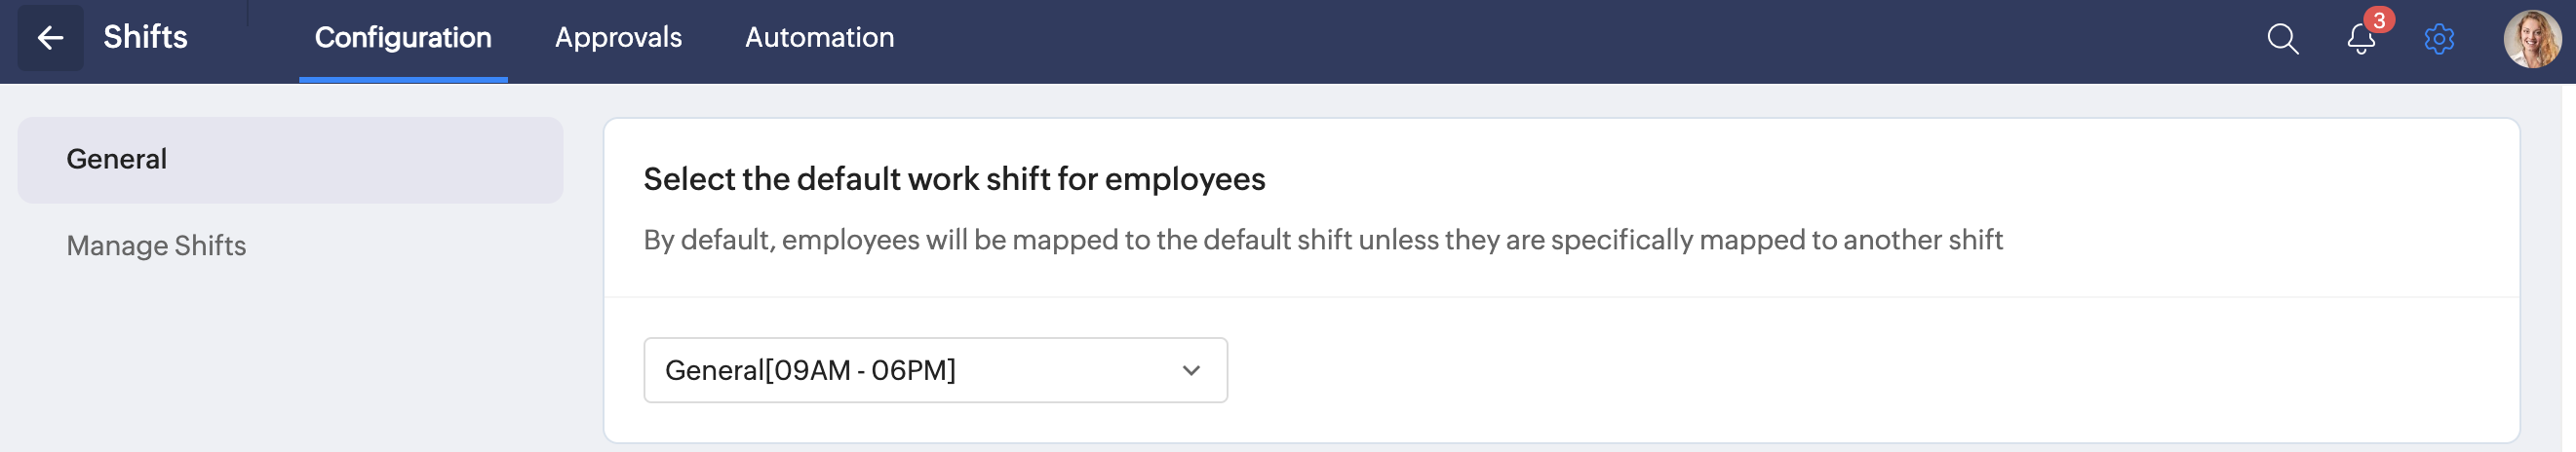Expand the default shift dropdown chevron
The height and width of the screenshot is (452, 2576).
coord(1190,370)
